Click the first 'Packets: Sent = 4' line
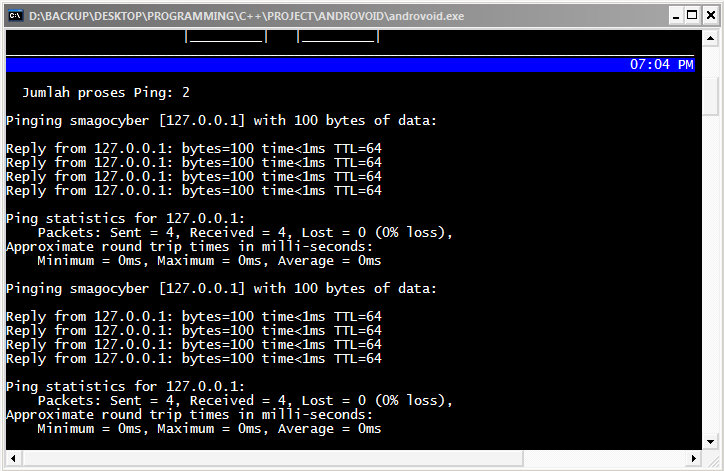 [245, 232]
